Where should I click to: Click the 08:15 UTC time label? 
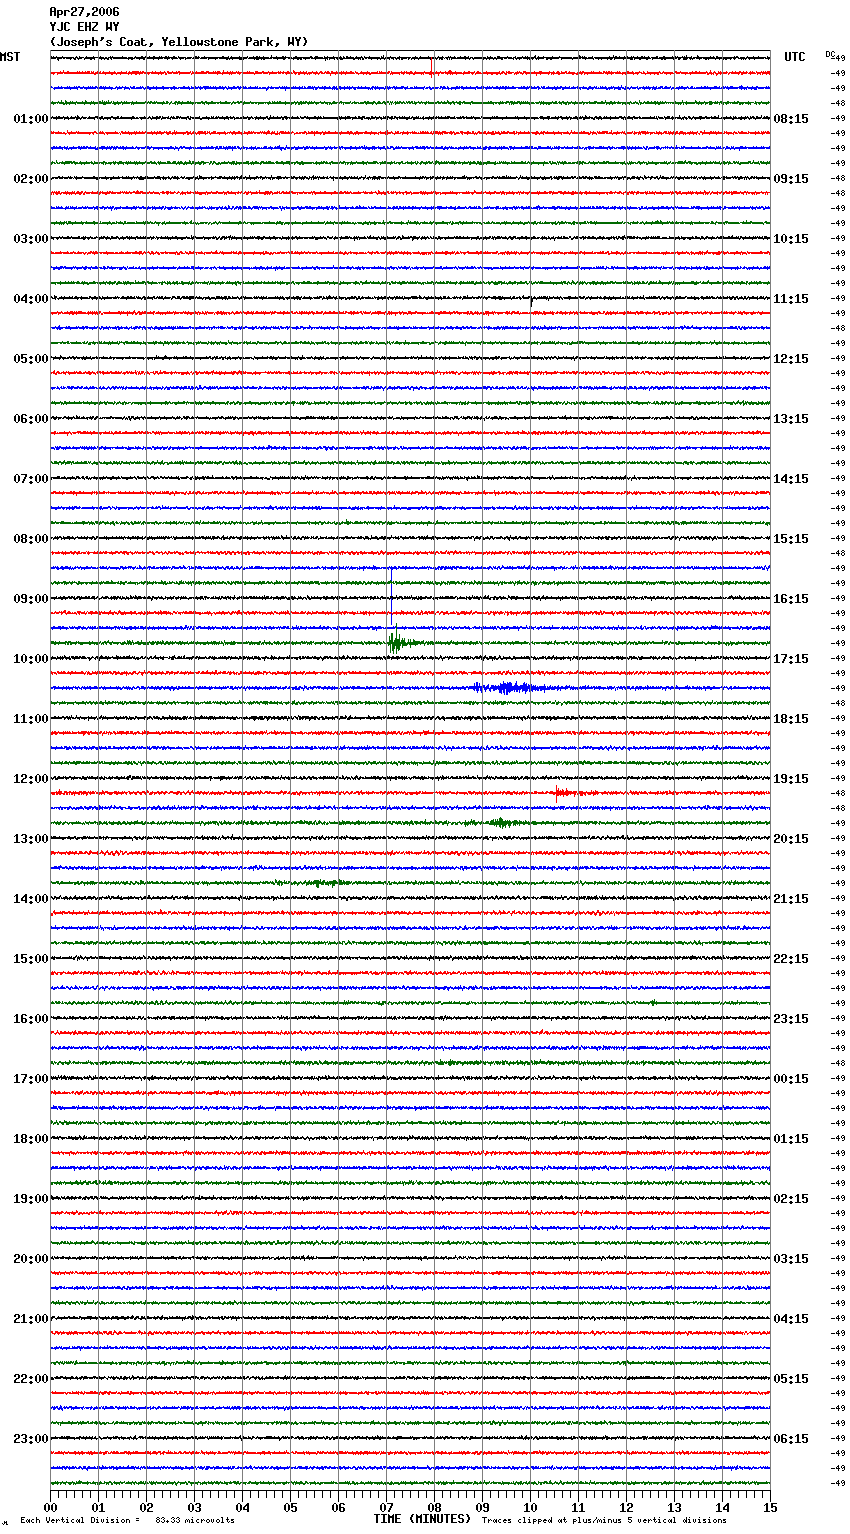pyautogui.click(x=791, y=119)
